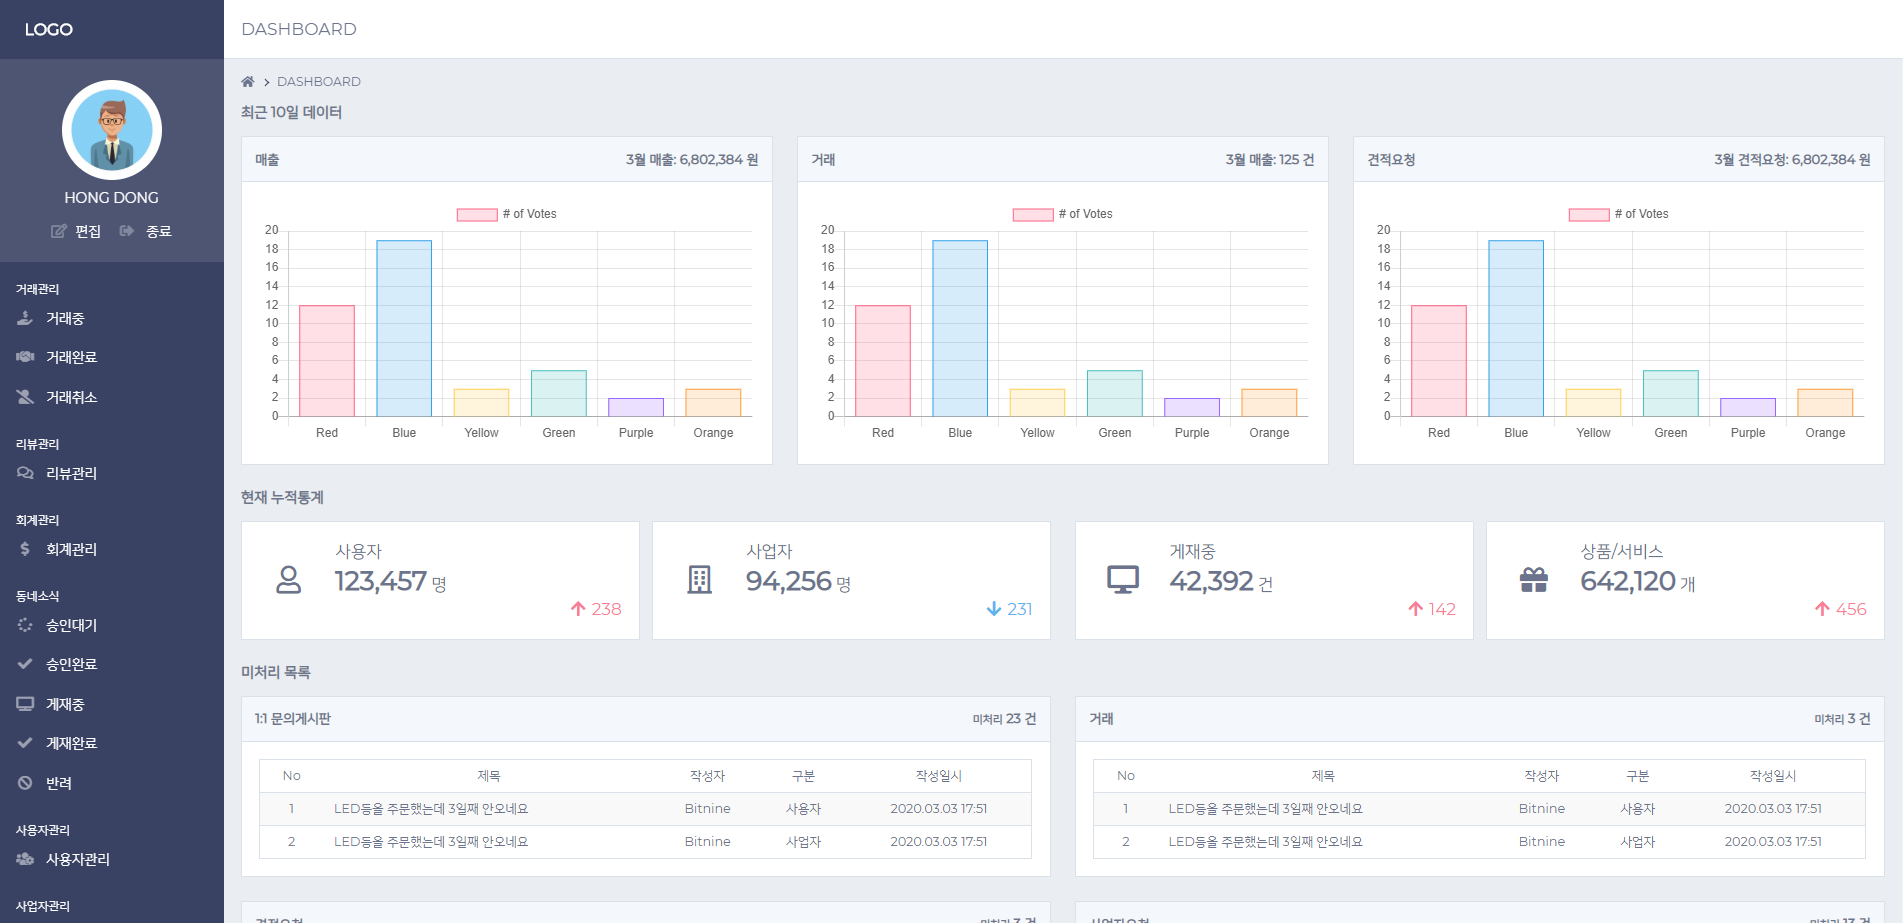Click '3월 매출: 125 건' text
This screenshot has width=1903, height=923.
[x=1270, y=160]
